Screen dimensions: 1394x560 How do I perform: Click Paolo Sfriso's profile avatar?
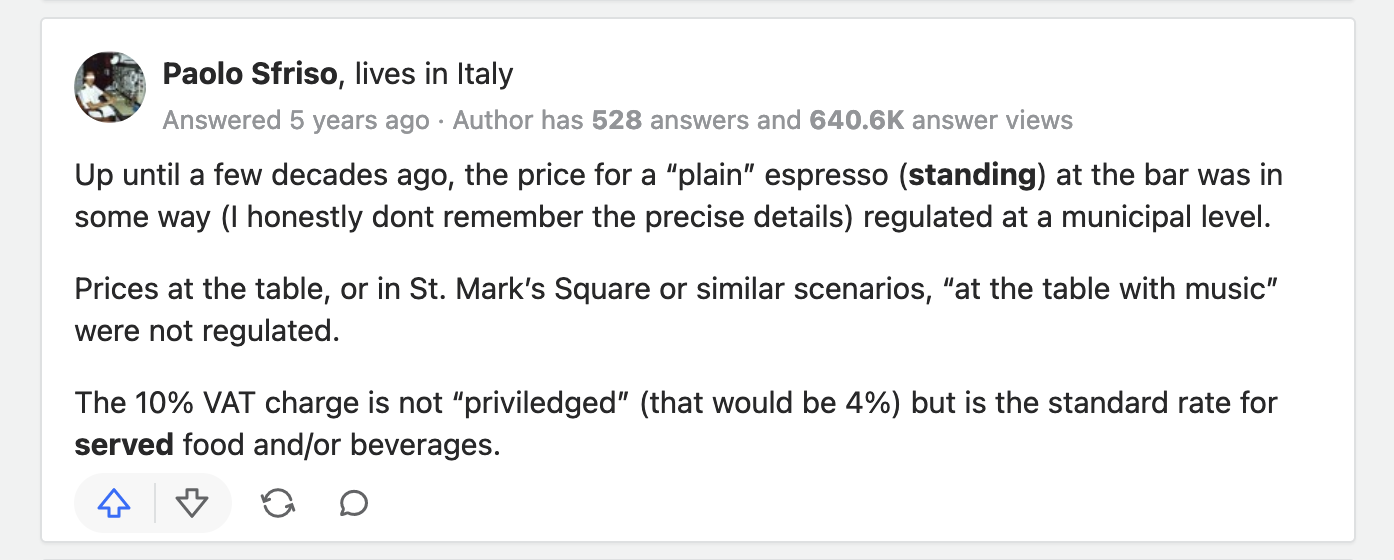[x=110, y=87]
